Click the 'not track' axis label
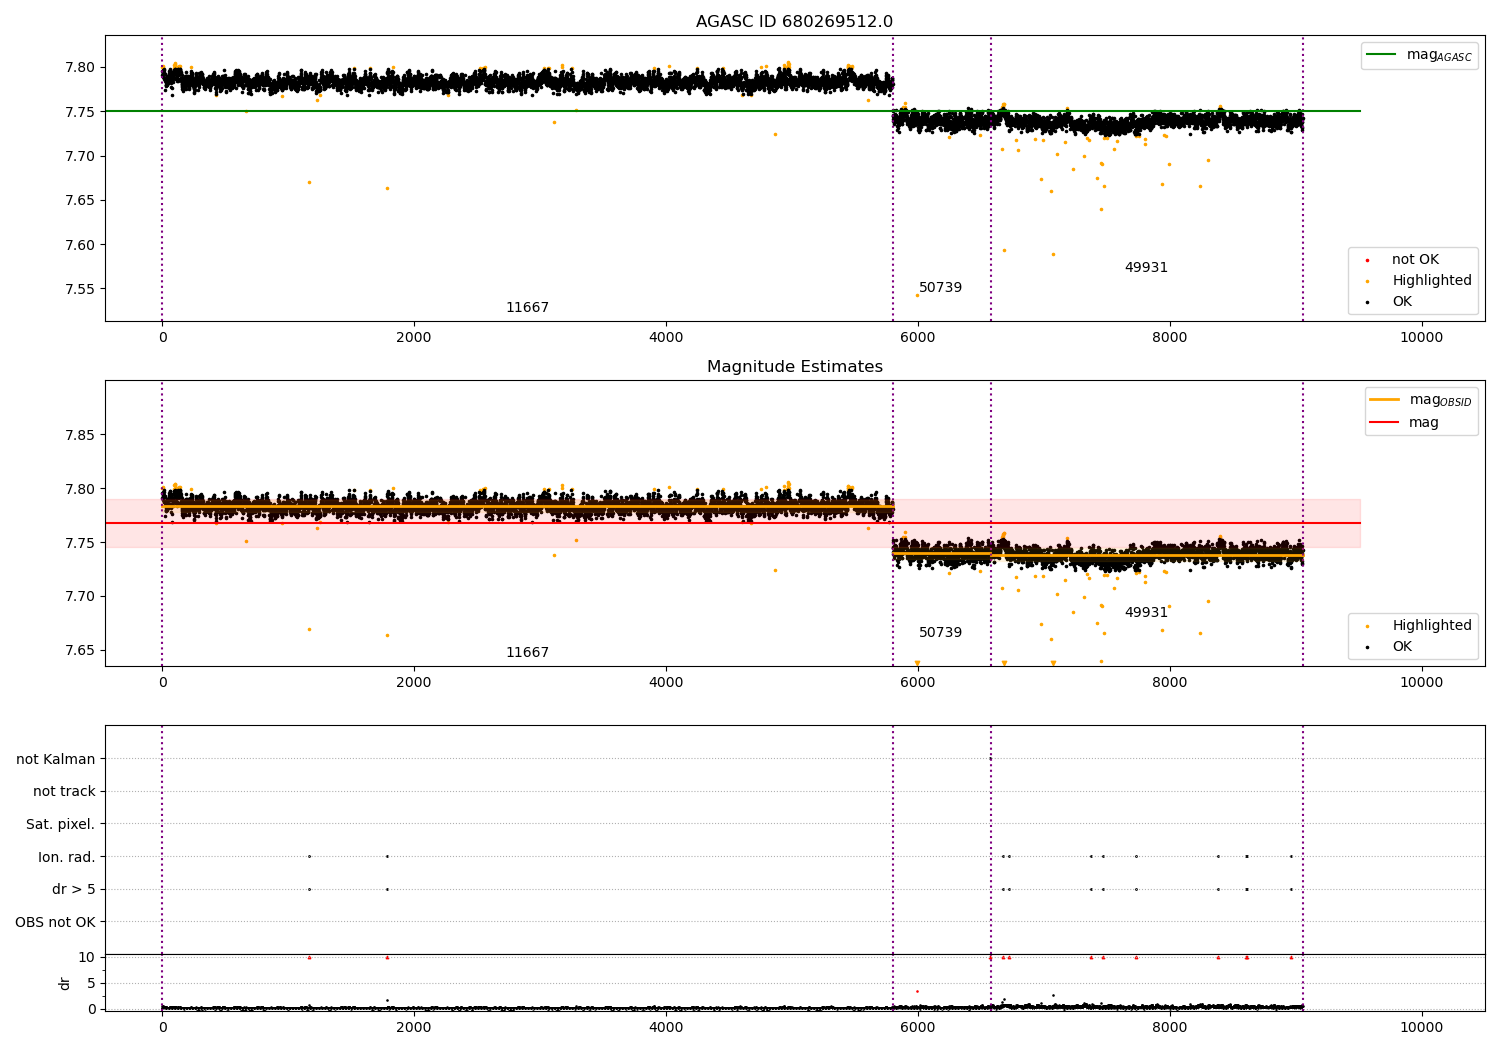The image size is (1500, 1050). [x=64, y=792]
